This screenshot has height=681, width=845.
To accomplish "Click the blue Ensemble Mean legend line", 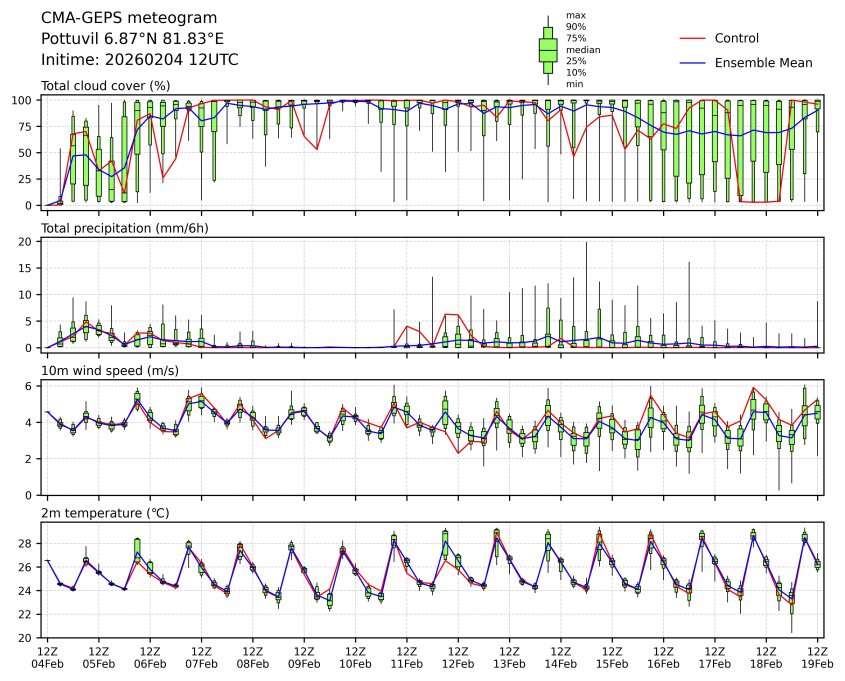I will [692, 63].
